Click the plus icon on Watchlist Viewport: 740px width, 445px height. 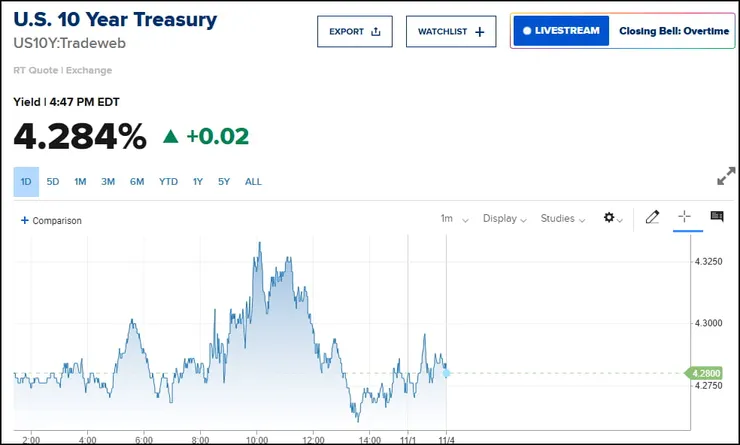(x=480, y=32)
